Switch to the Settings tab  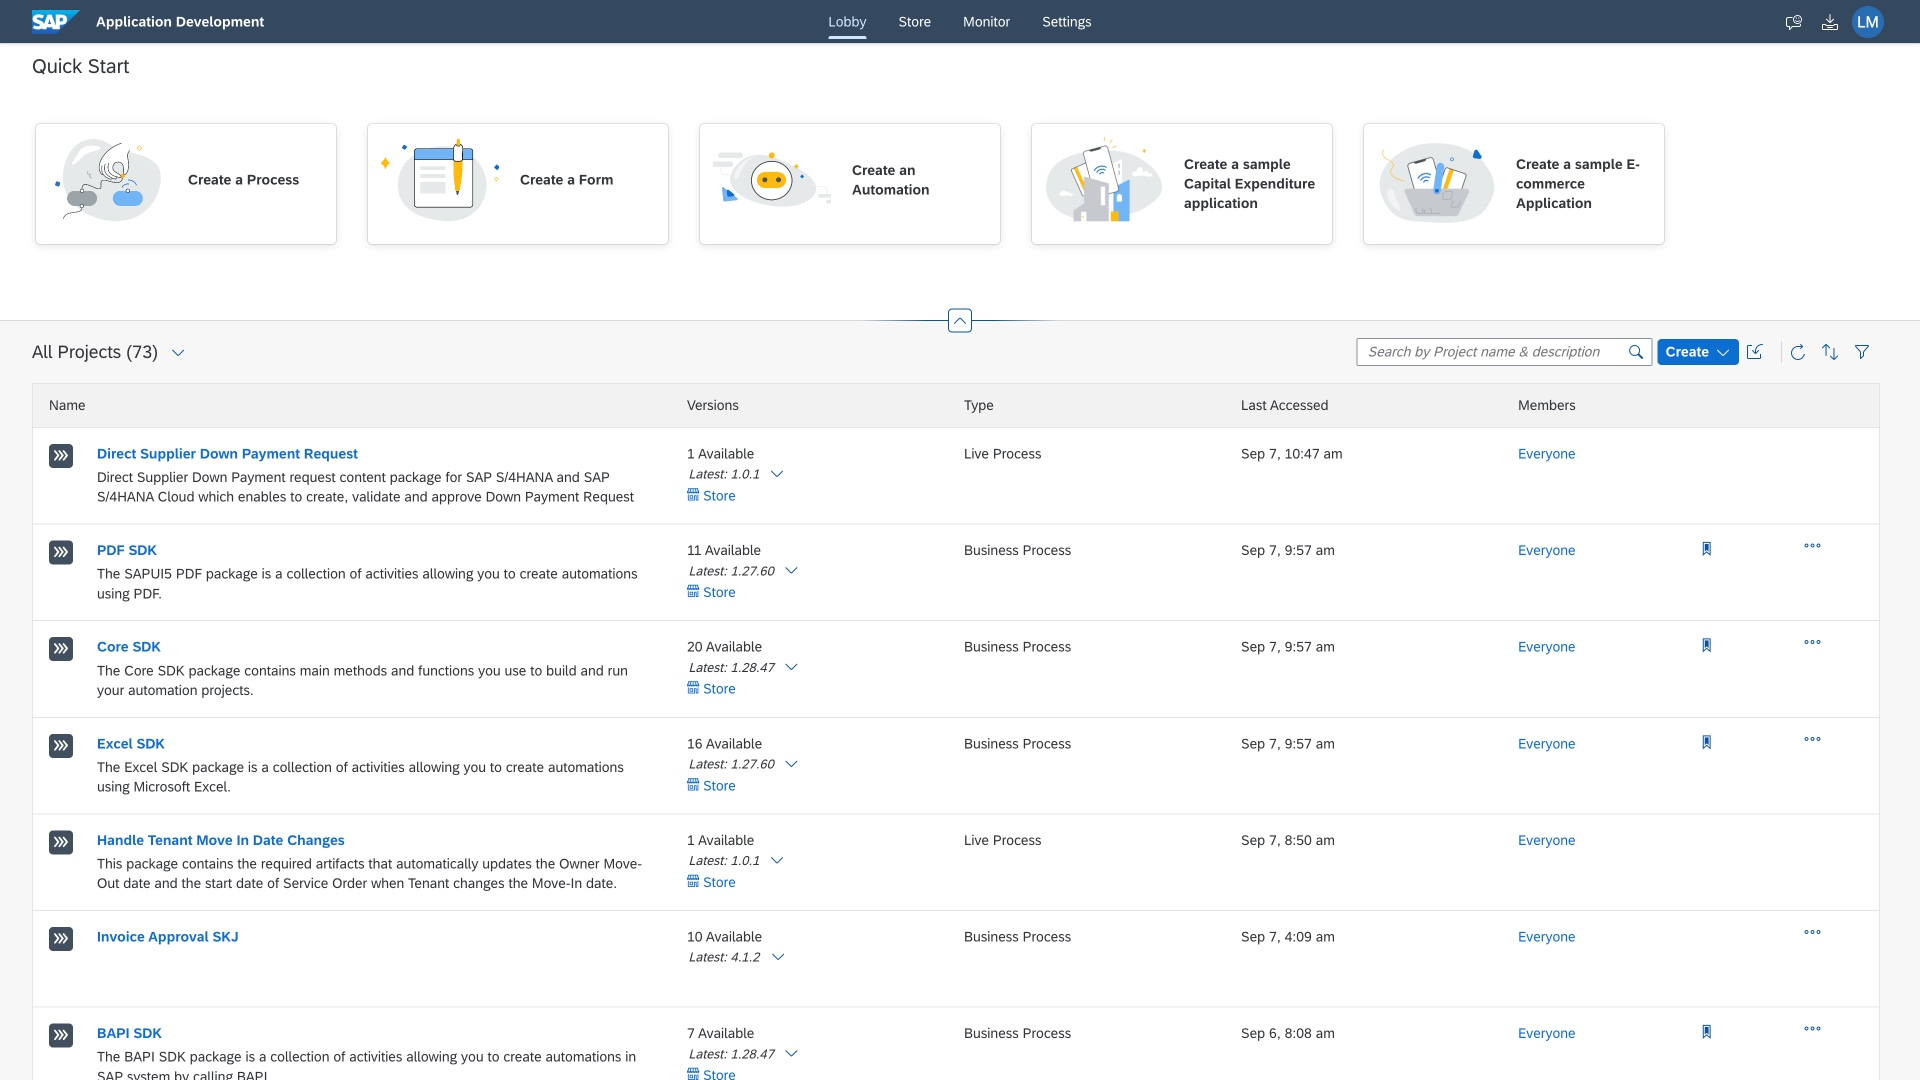click(1066, 22)
